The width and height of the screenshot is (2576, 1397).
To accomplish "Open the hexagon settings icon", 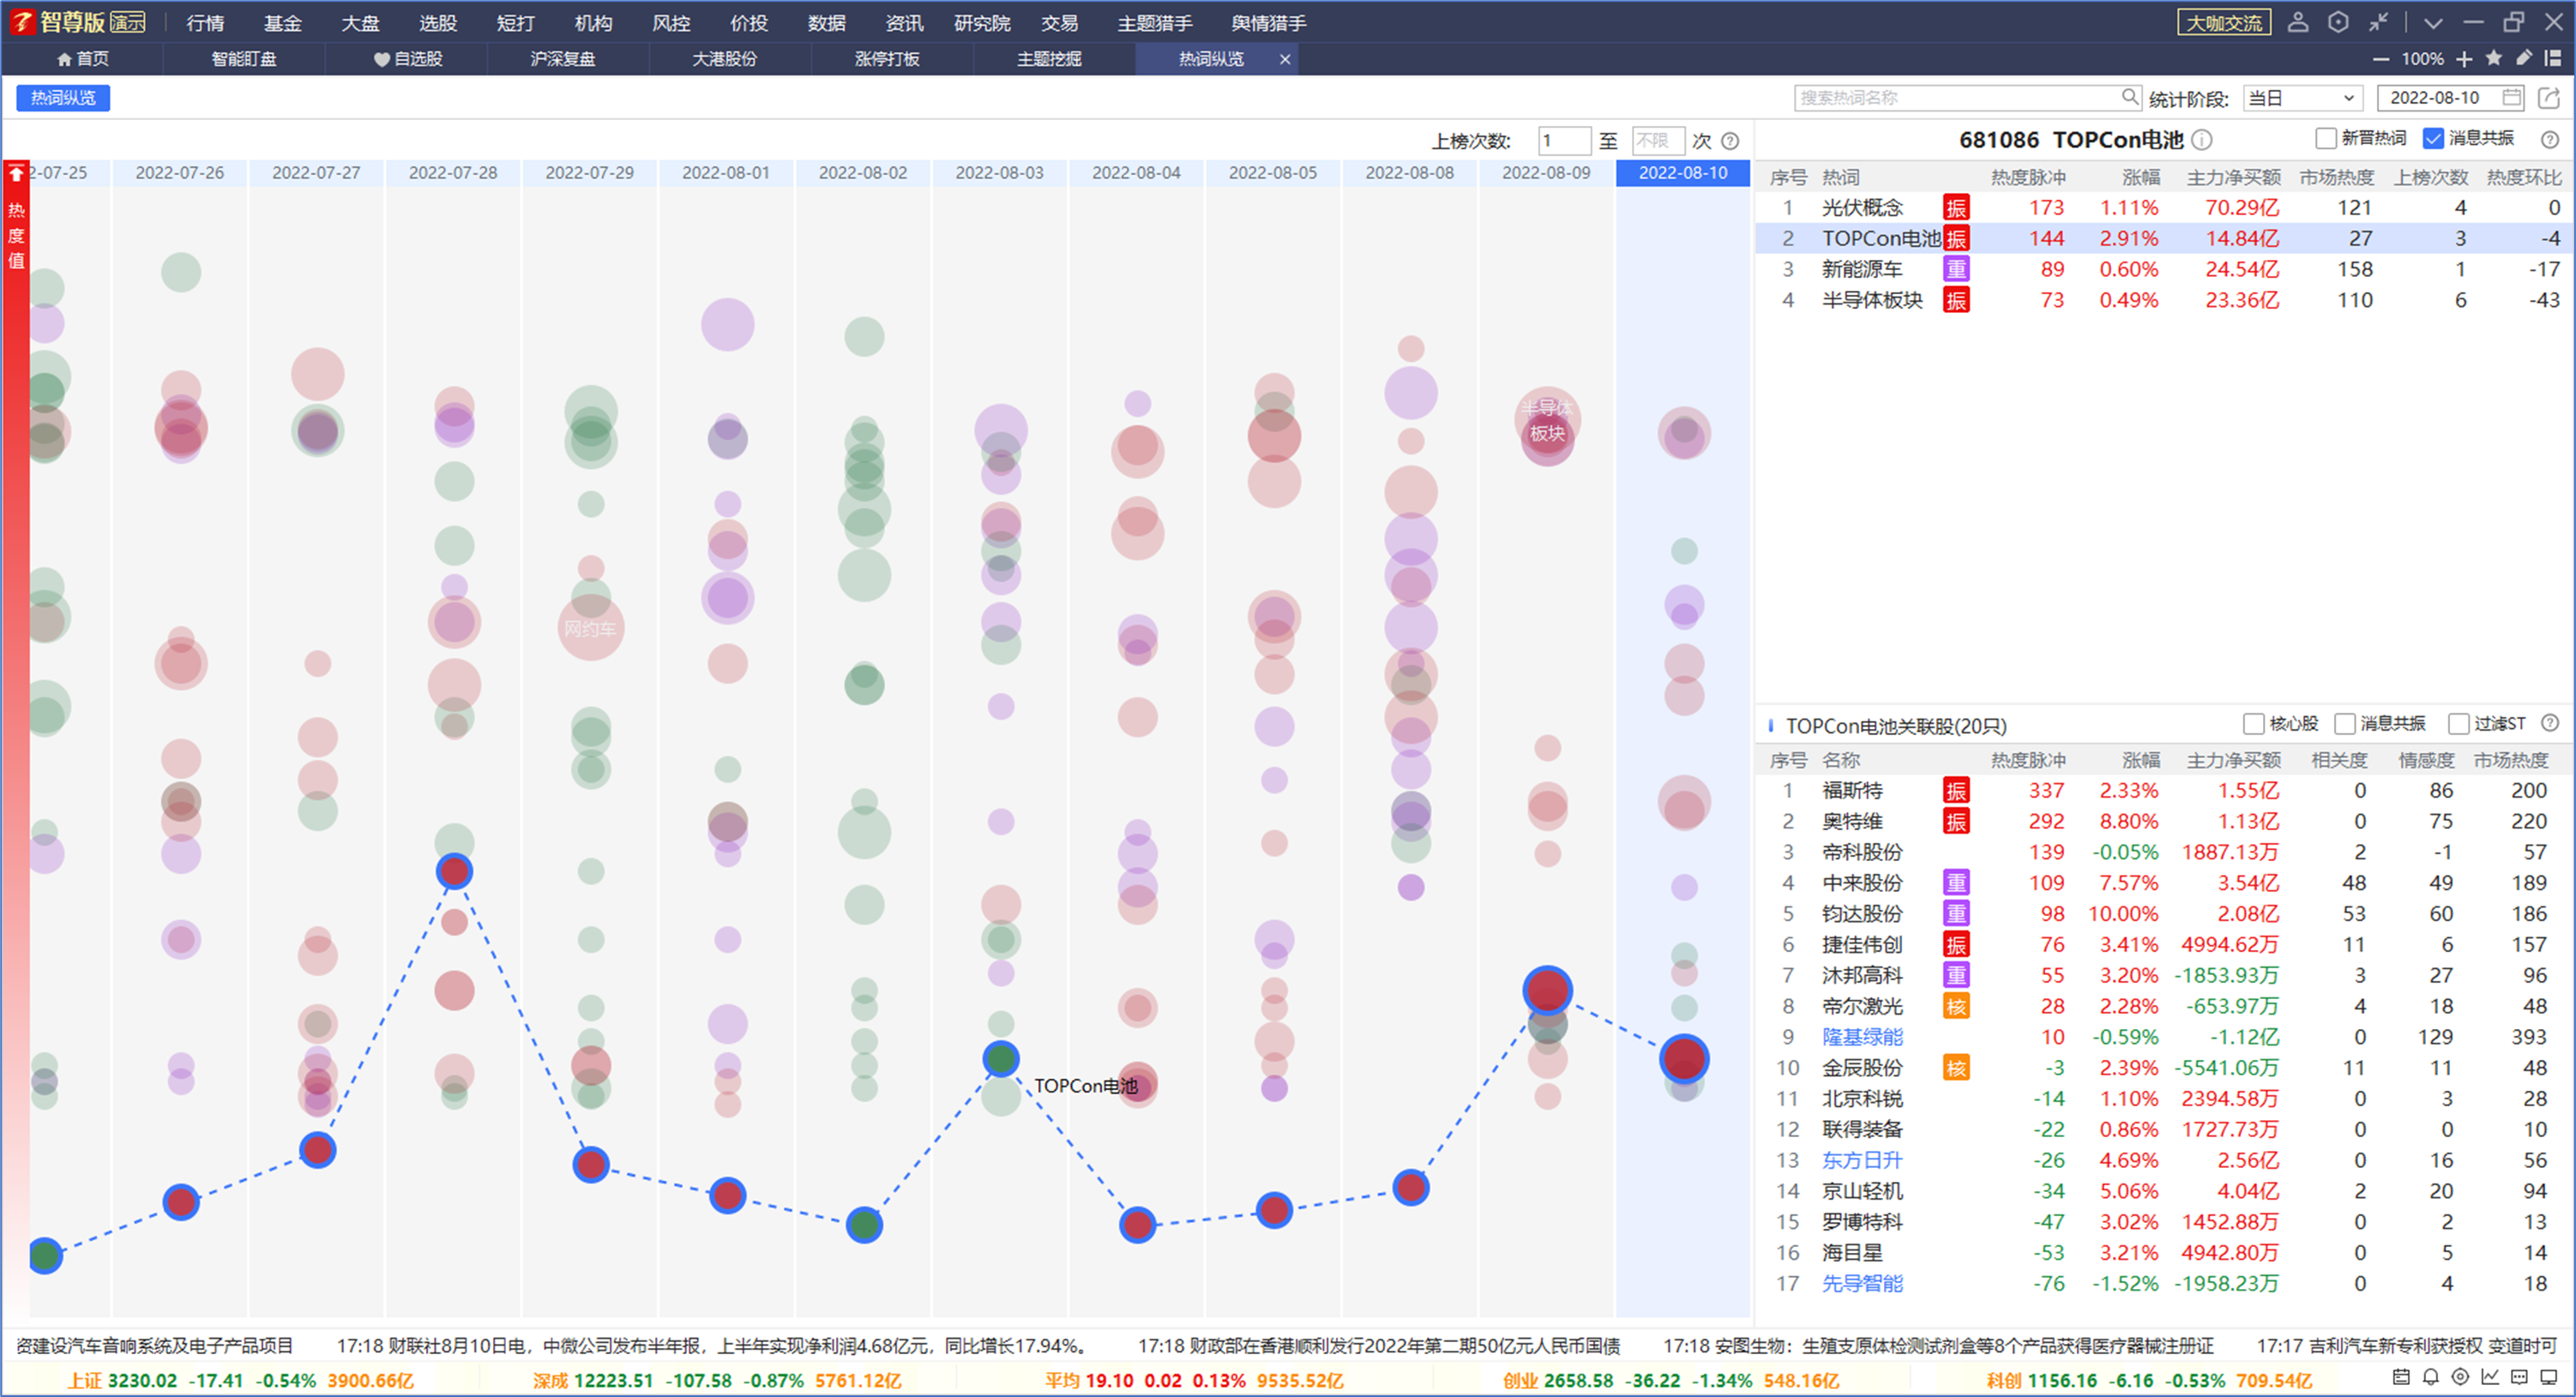I will click(2338, 22).
